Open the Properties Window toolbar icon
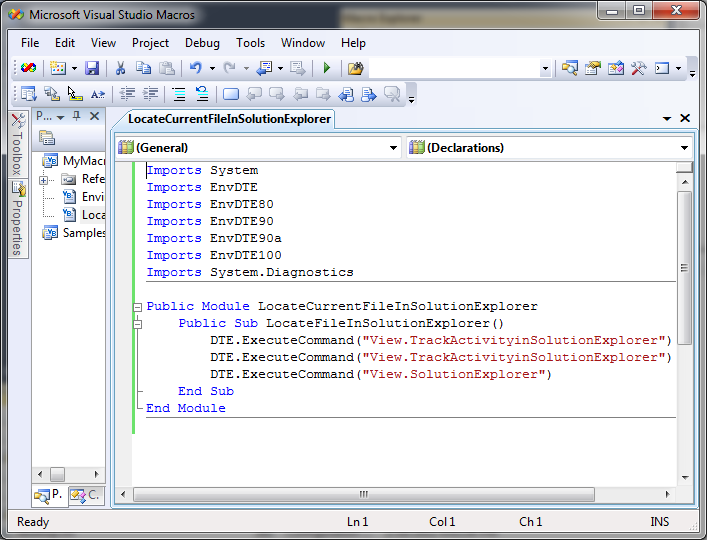The image size is (707, 540). tap(592, 69)
